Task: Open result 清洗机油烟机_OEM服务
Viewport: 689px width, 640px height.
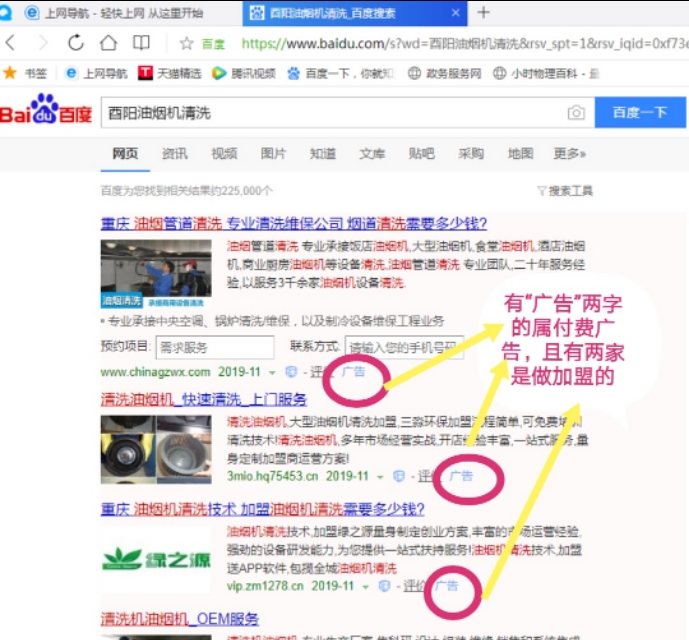Action: [179, 619]
